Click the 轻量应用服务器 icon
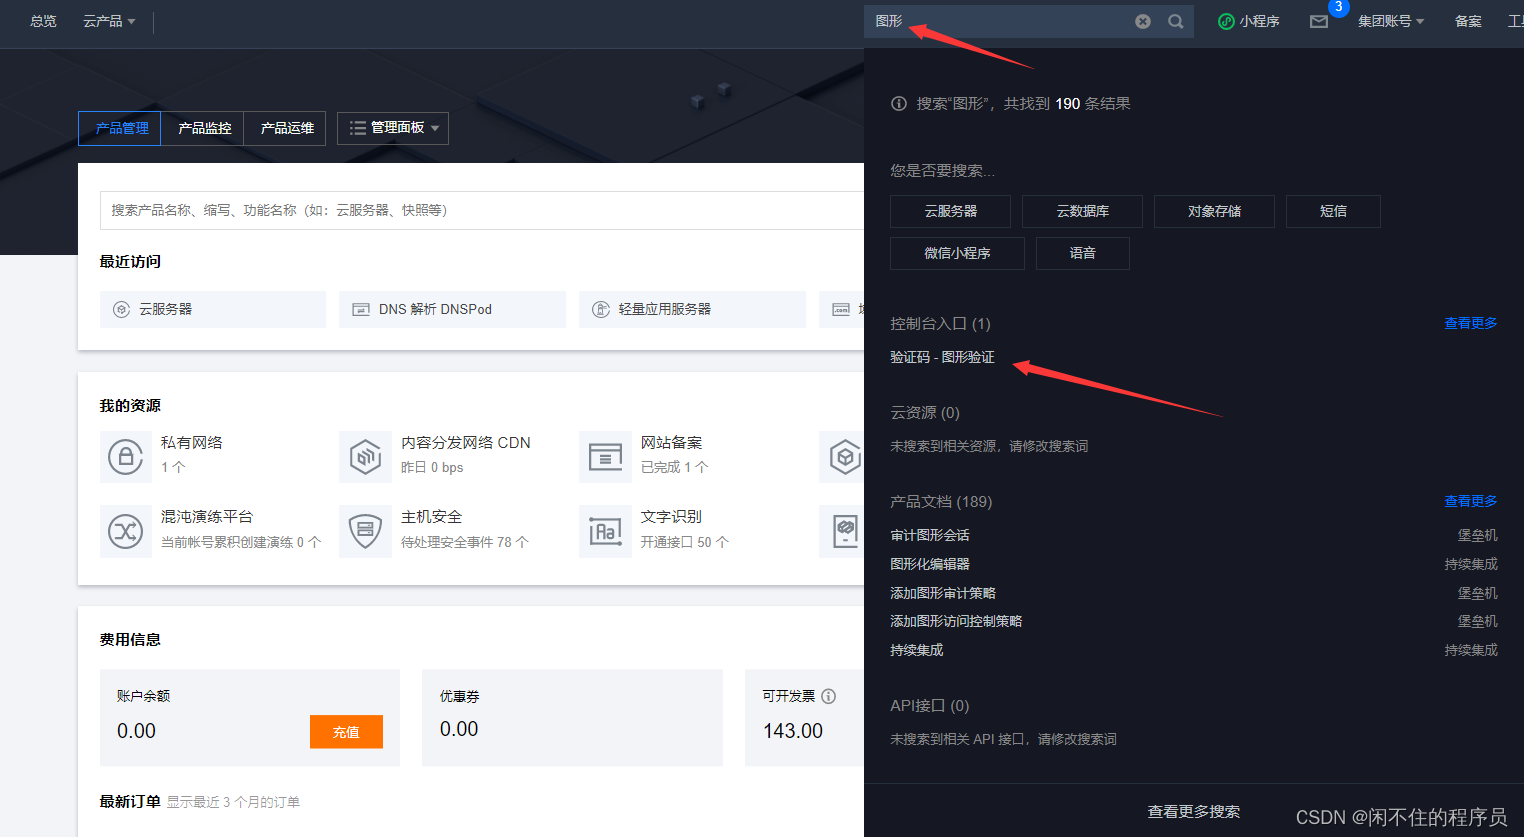 [x=601, y=309]
